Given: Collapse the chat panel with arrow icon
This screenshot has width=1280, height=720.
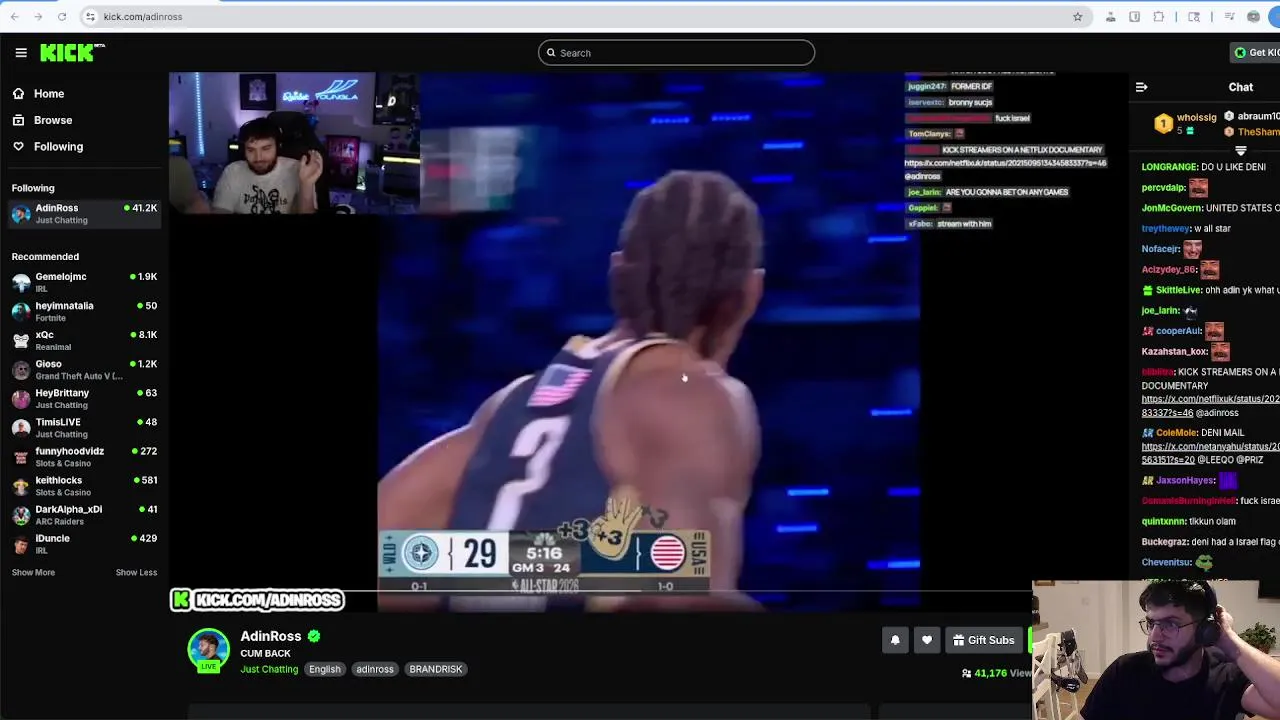Looking at the screenshot, I should click(x=1141, y=87).
